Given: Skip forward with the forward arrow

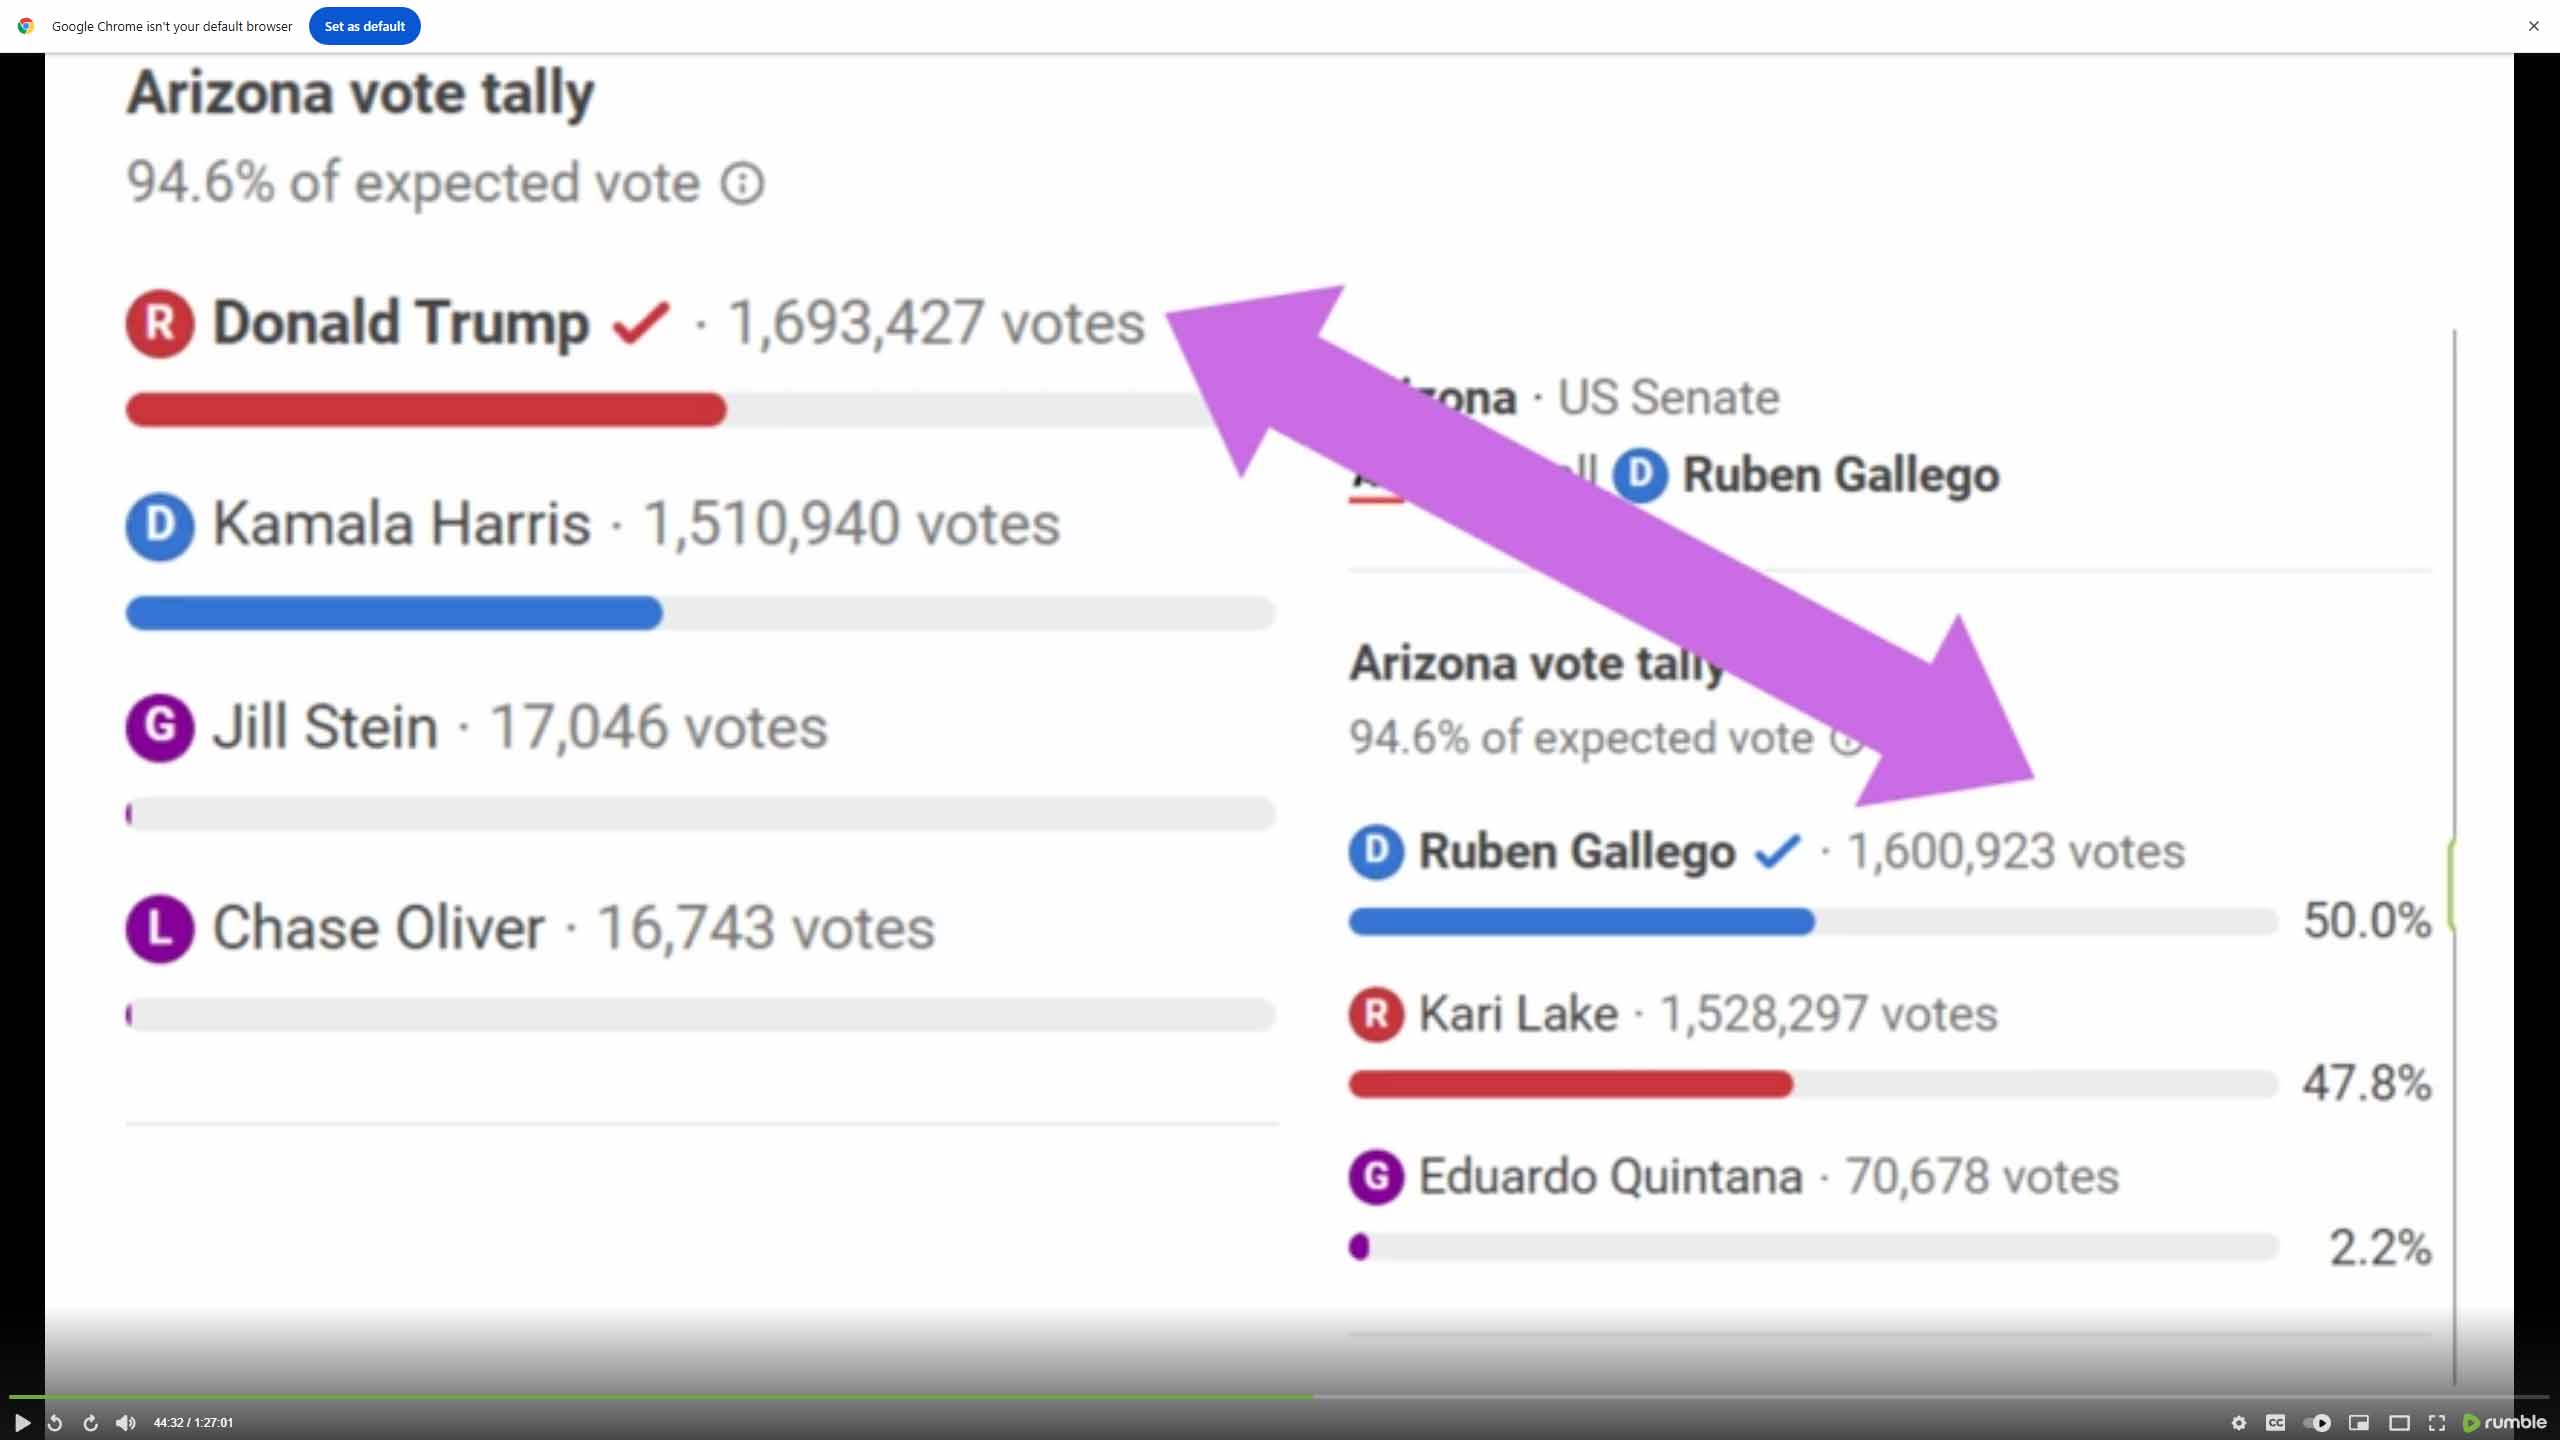Looking at the screenshot, I should coord(90,1422).
